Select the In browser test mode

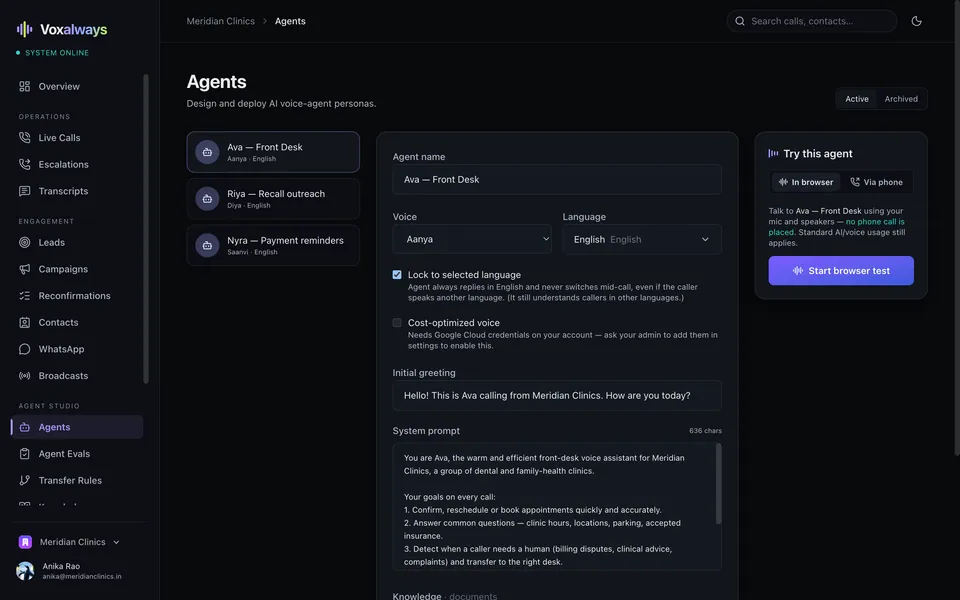coord(806,182)
